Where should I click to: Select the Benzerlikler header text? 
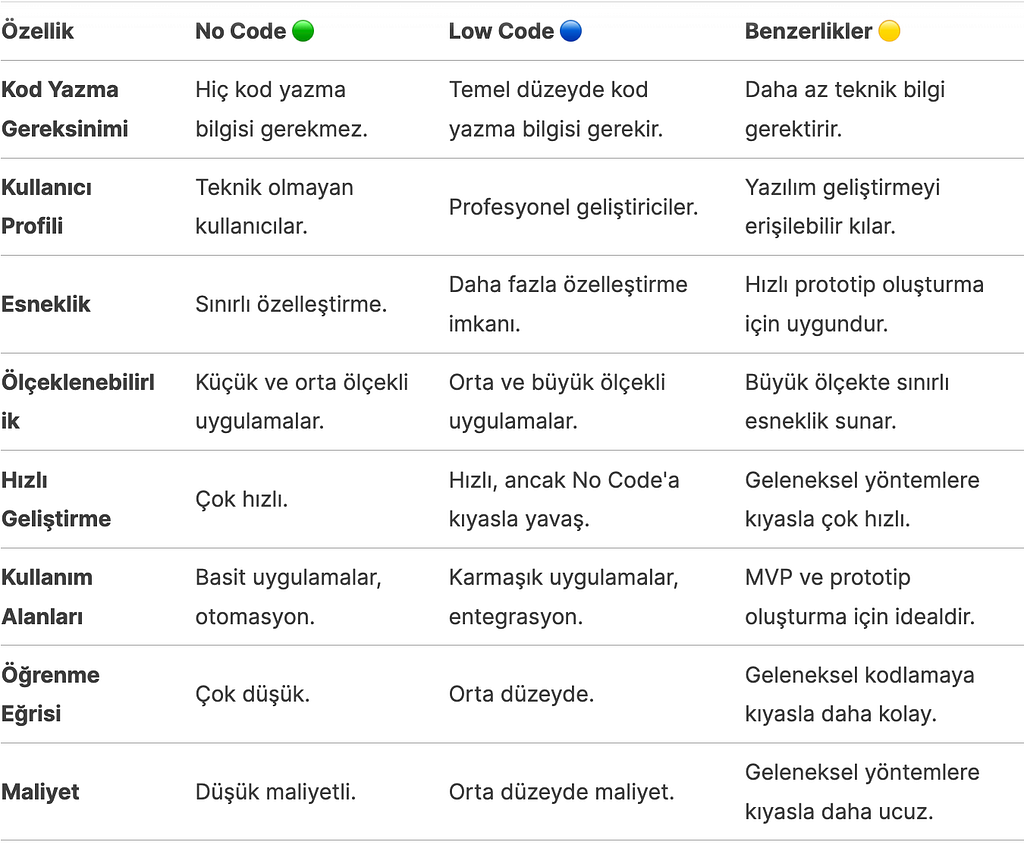tap(808, 31)
